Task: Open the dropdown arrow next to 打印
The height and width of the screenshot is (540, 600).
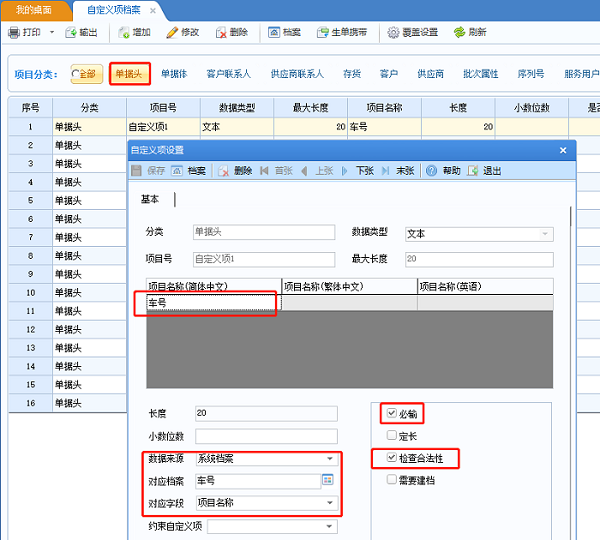Action: [x=52, y=33]
